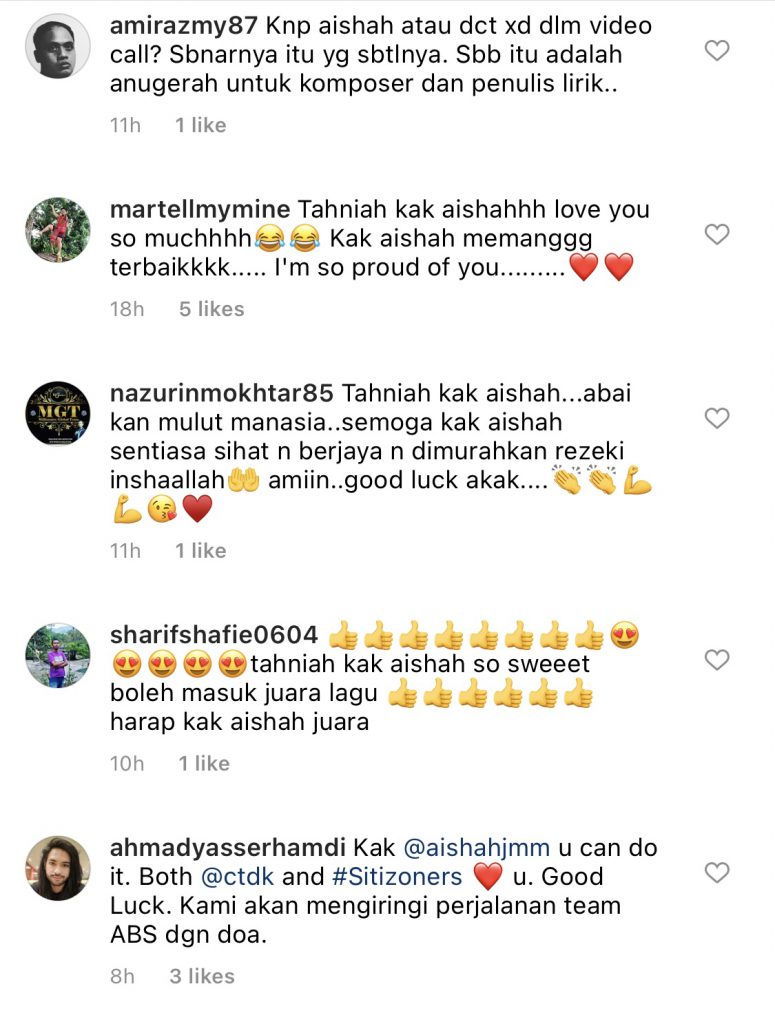
Task: Go to username sharifshafie0604
Action: tap(214, 635)
